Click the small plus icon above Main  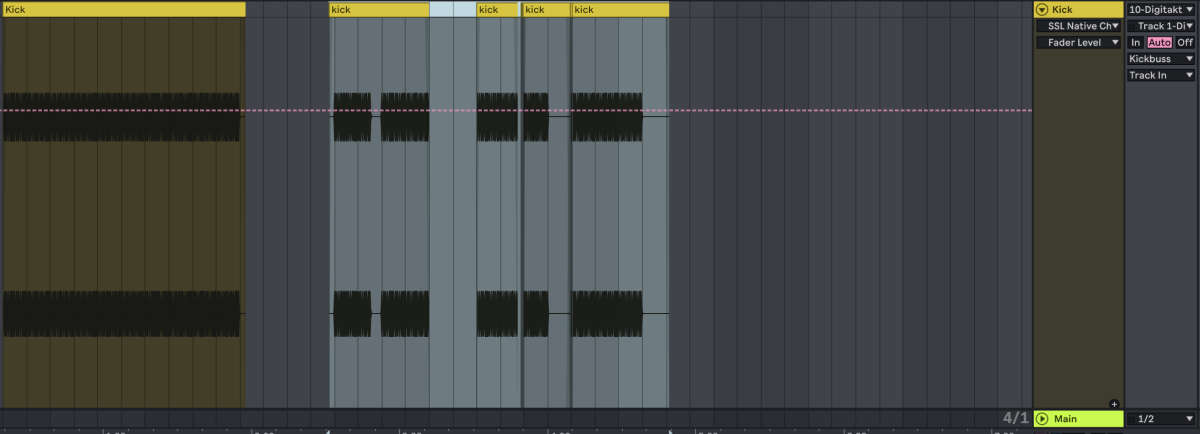[x=1114, y=404]
